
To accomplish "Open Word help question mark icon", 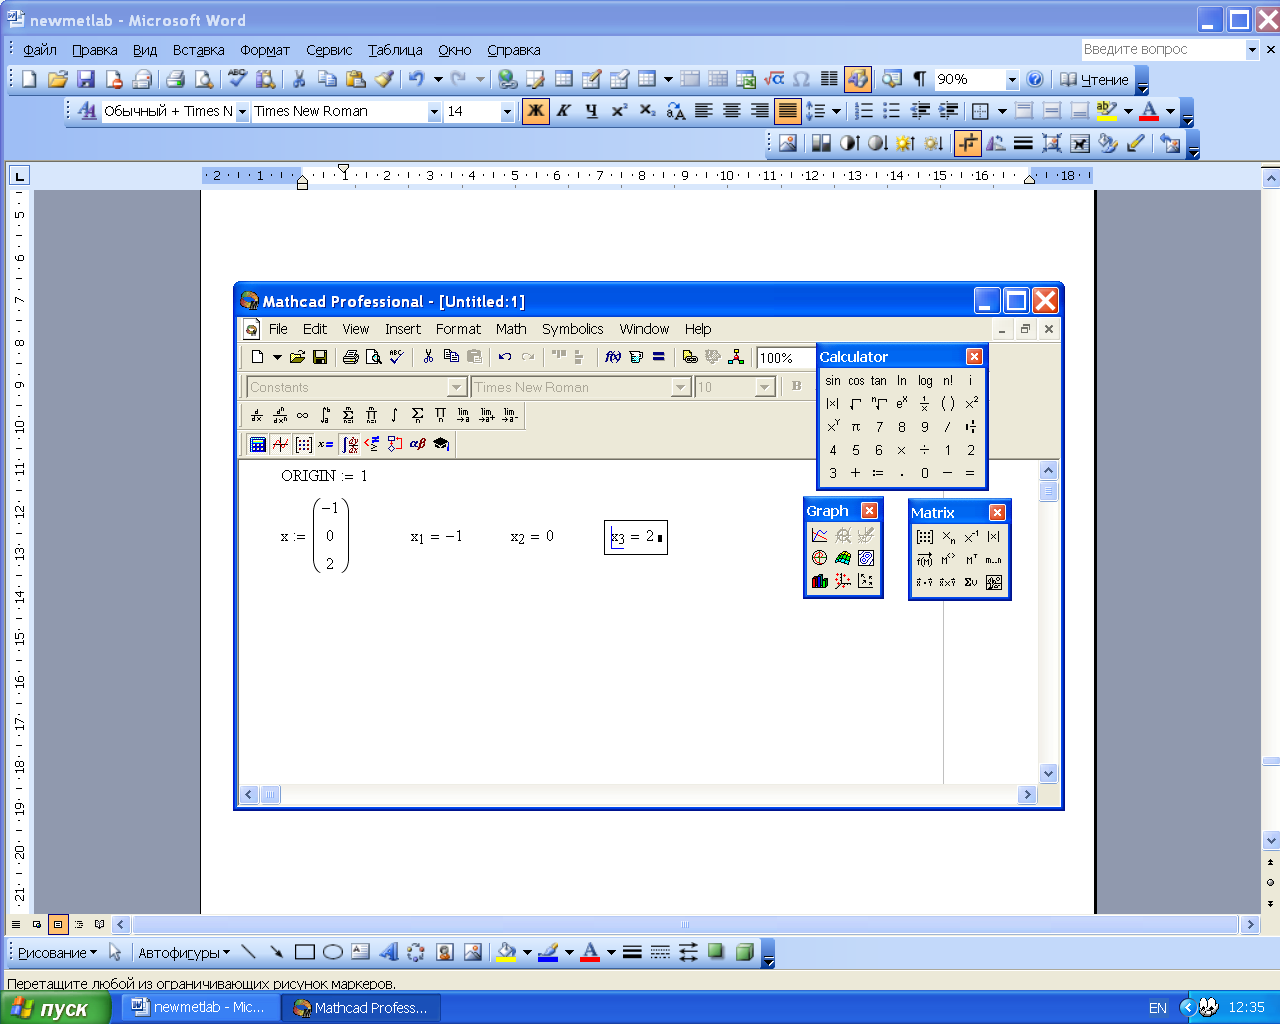I will coord(1035,79).
